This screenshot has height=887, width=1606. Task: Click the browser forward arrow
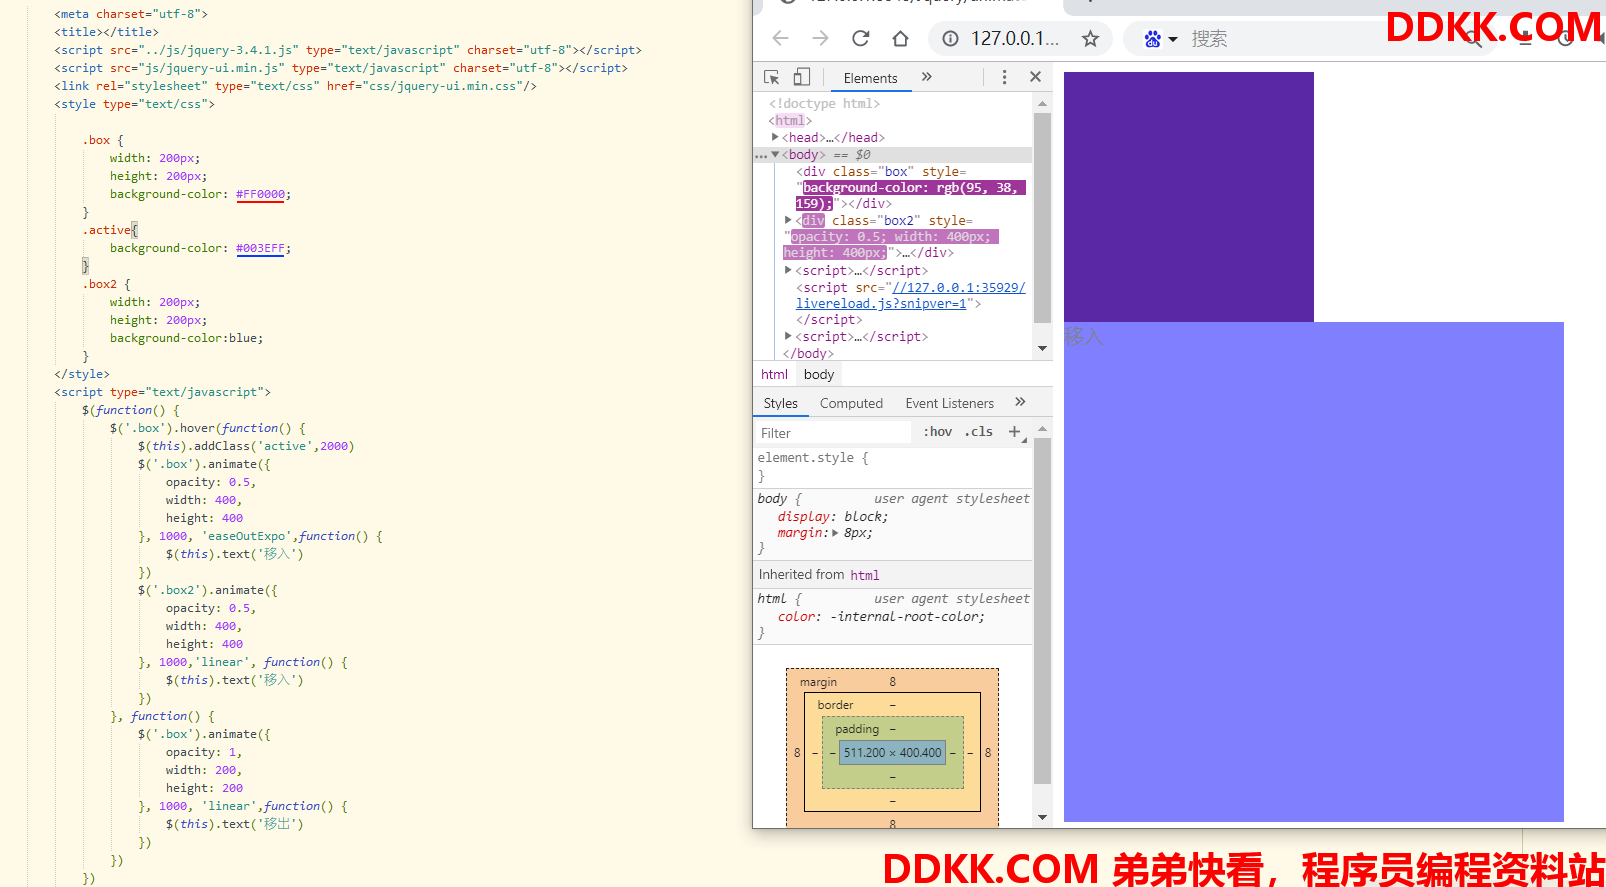click(820, 38)
